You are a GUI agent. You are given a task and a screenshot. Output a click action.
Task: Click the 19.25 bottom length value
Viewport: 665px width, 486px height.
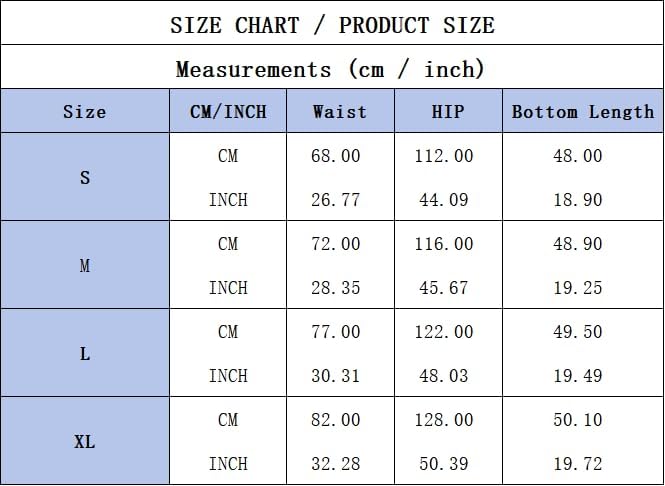pos(578,288)
